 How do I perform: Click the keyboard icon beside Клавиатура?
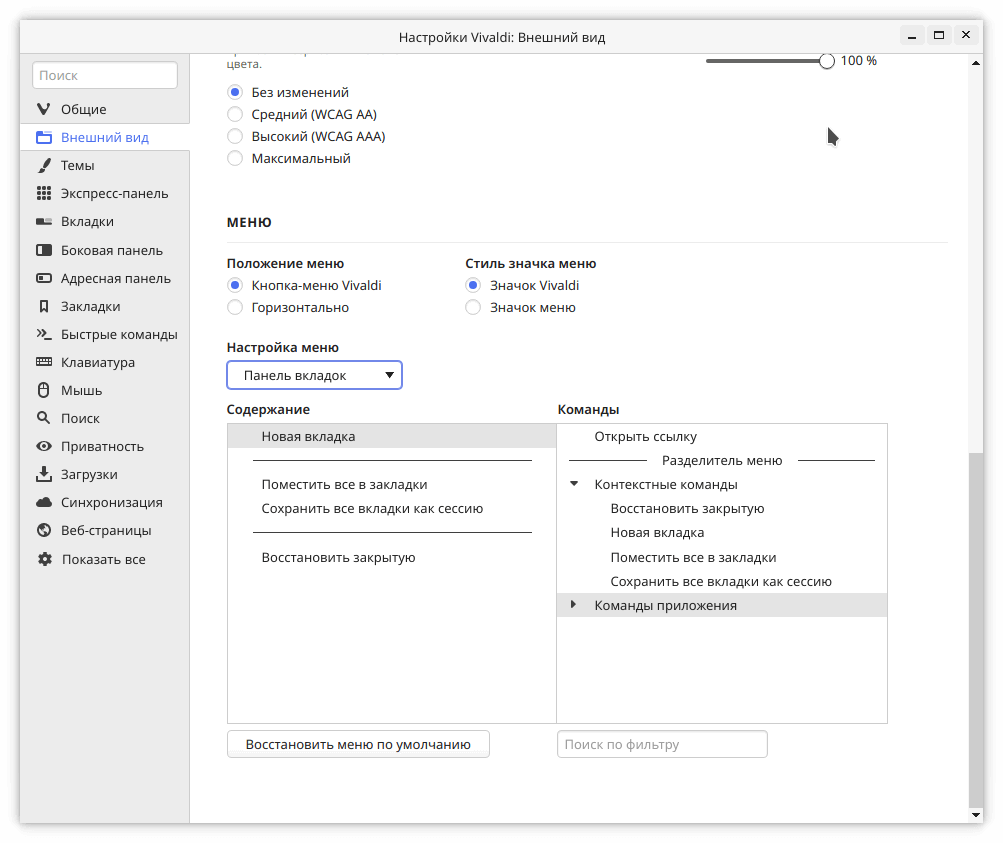tap(43, 362)
